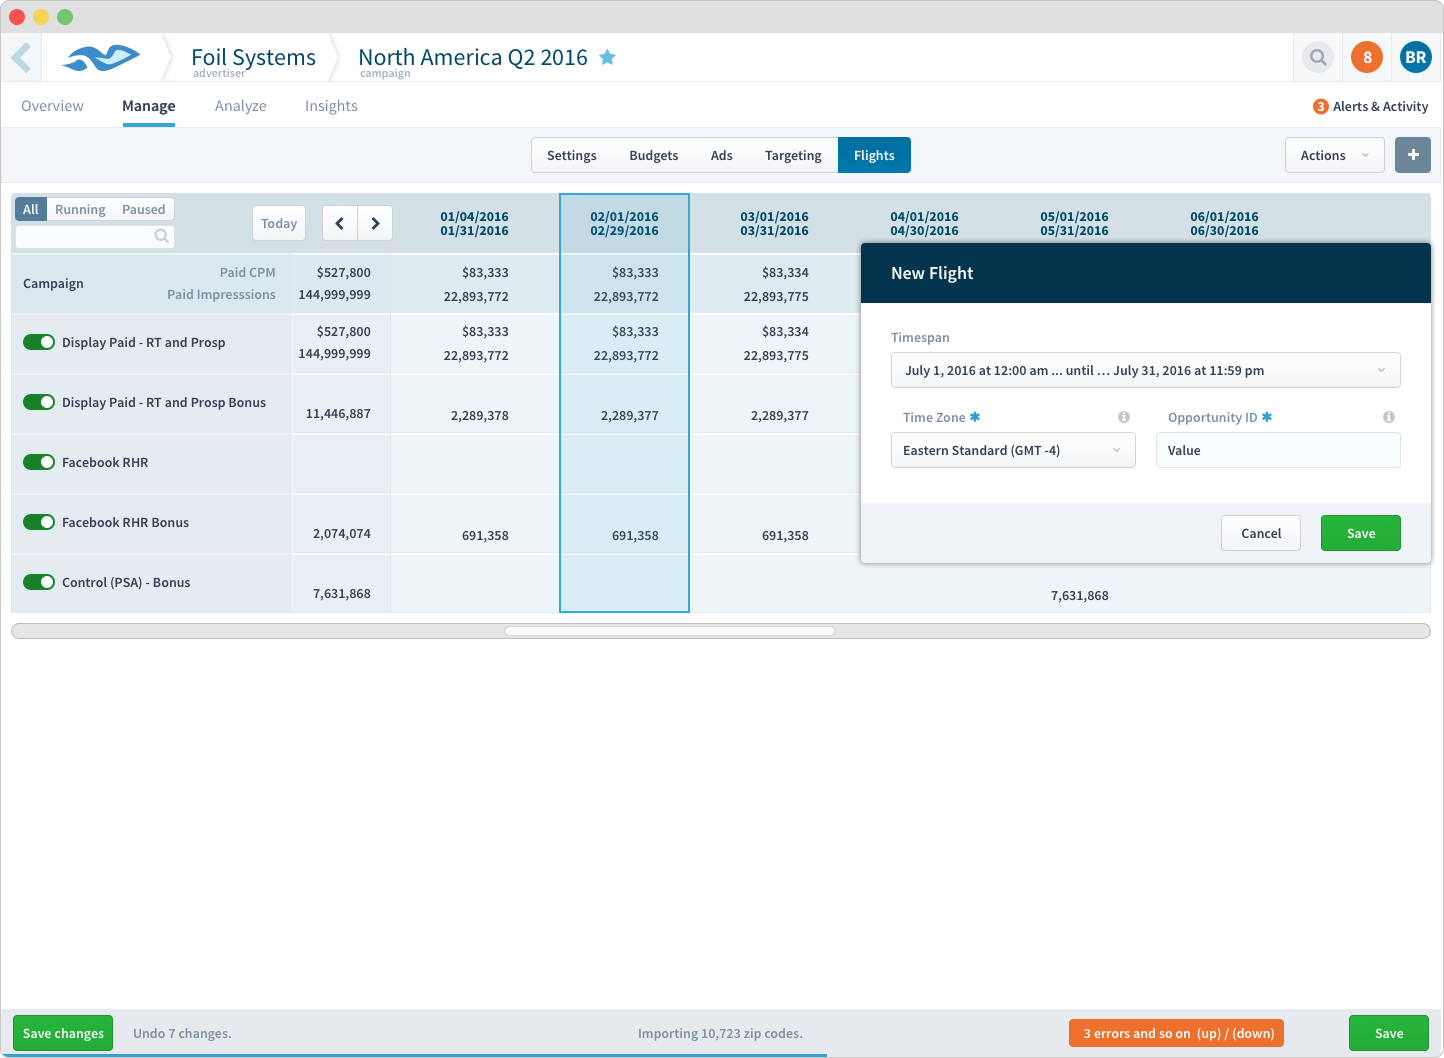This screenshot has width=1444, height=1058.
Task: Select the 04/01/2016 flight column header
Action: click(924, 223)
